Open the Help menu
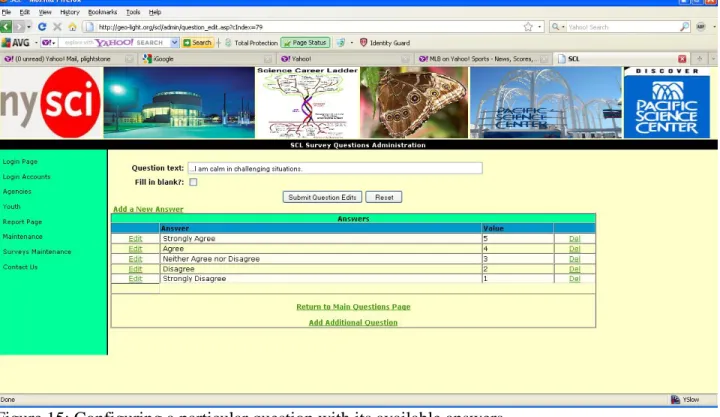 (x=155, y=12)
